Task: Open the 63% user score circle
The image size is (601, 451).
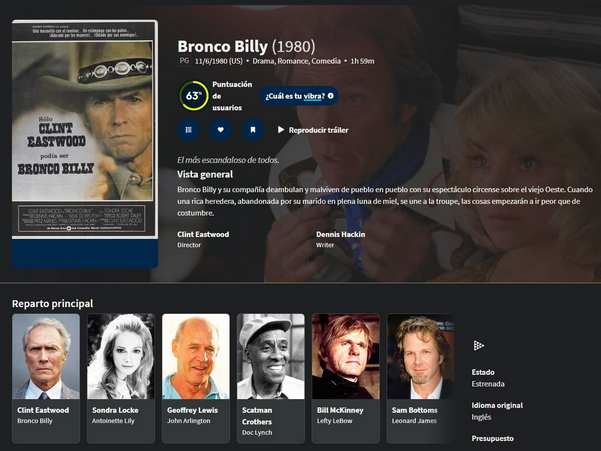Action: click(x=193, y=96)
